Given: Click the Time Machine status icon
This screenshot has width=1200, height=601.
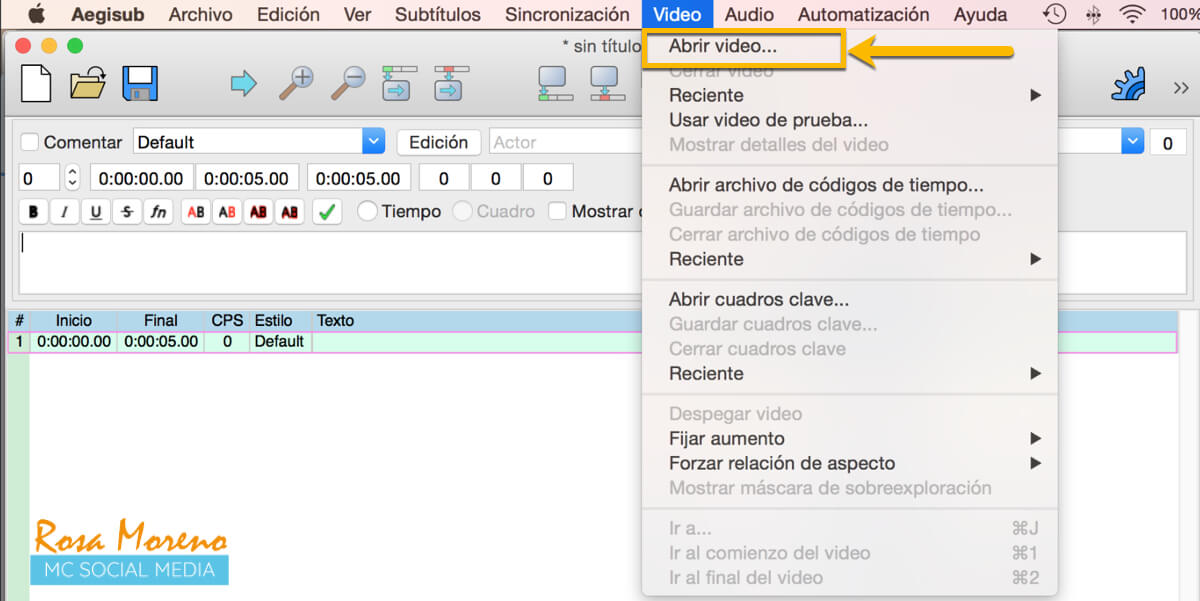Looking at the screenshot, I should [x=1054, y=14].
